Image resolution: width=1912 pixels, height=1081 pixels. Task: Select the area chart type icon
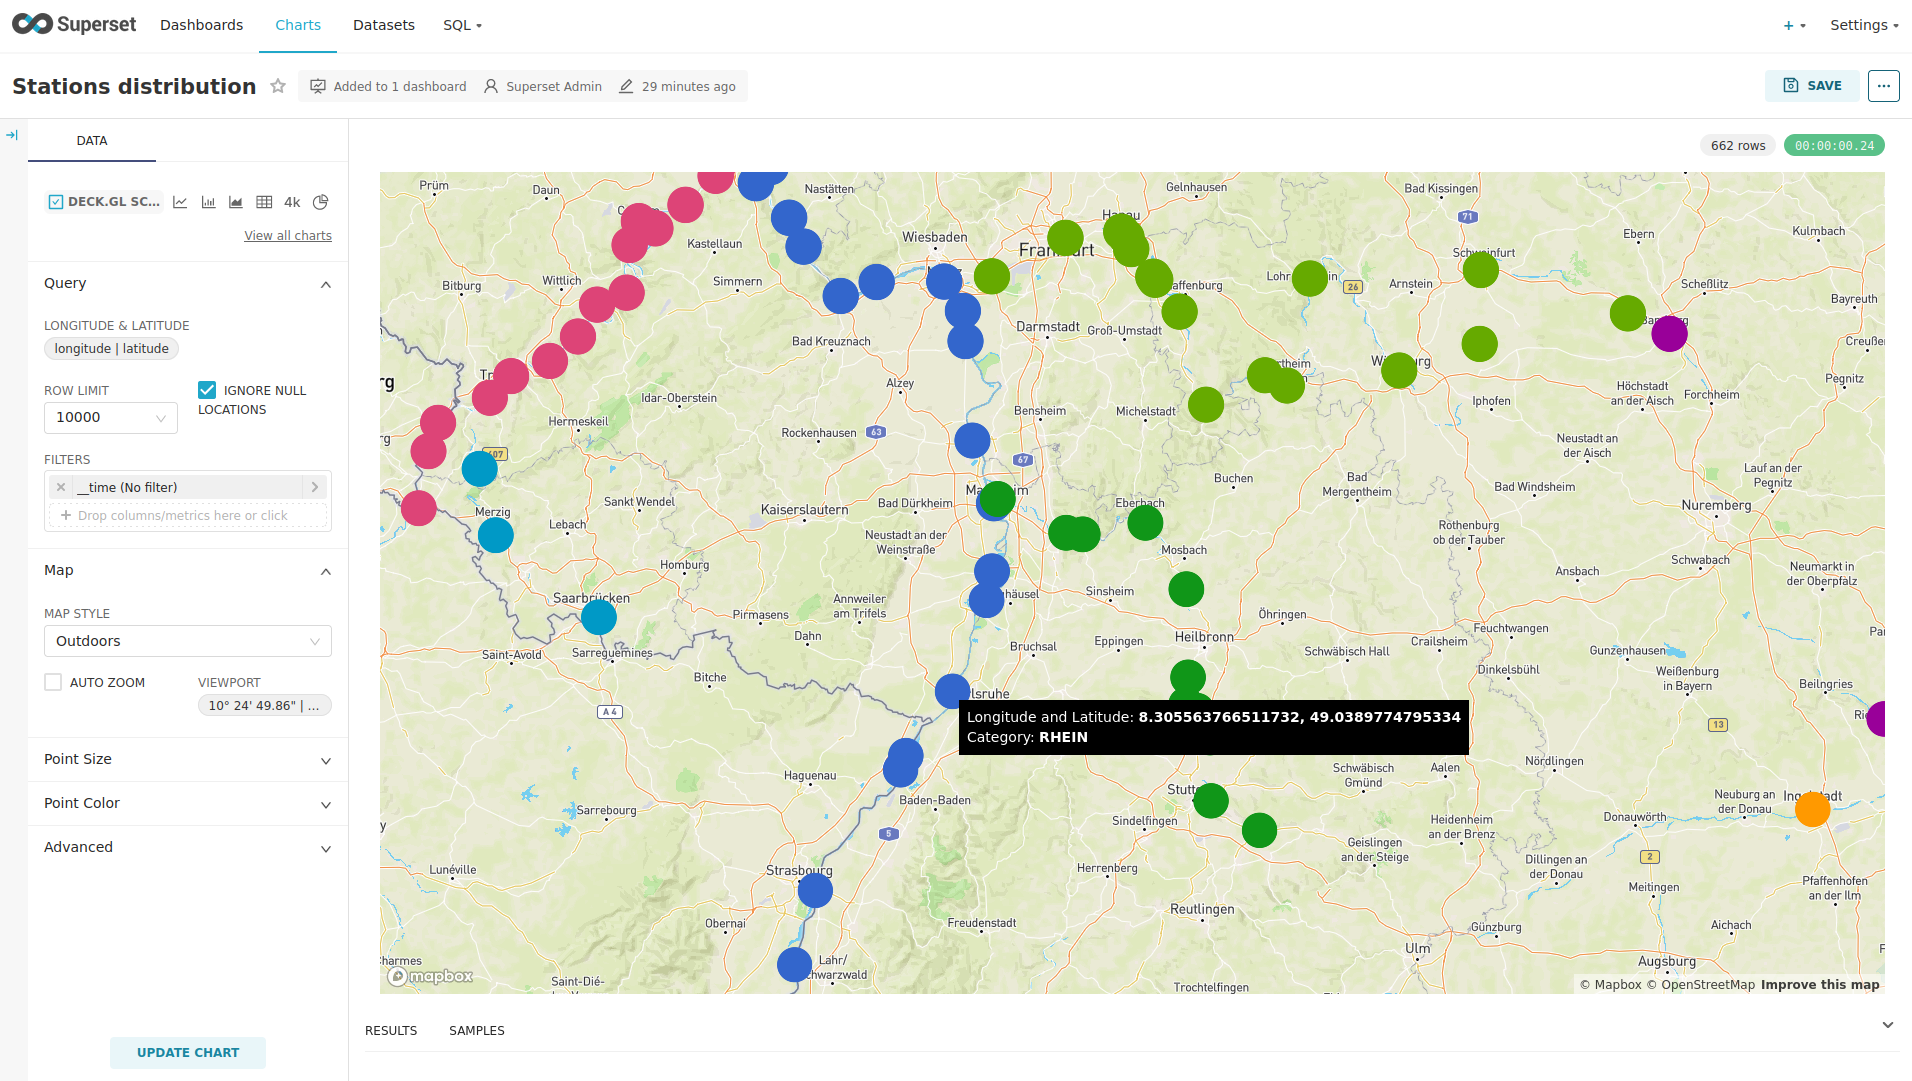[x=236, y=202]
